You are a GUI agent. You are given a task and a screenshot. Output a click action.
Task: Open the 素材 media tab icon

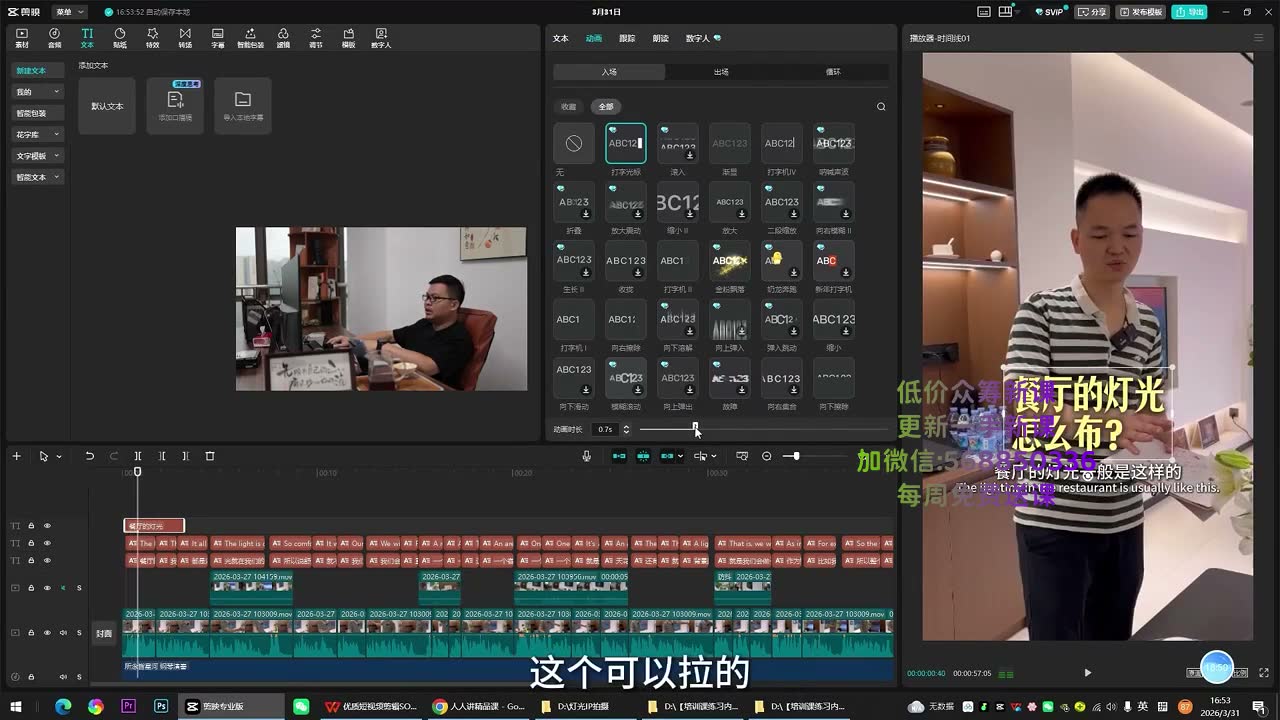coord(22,37)
